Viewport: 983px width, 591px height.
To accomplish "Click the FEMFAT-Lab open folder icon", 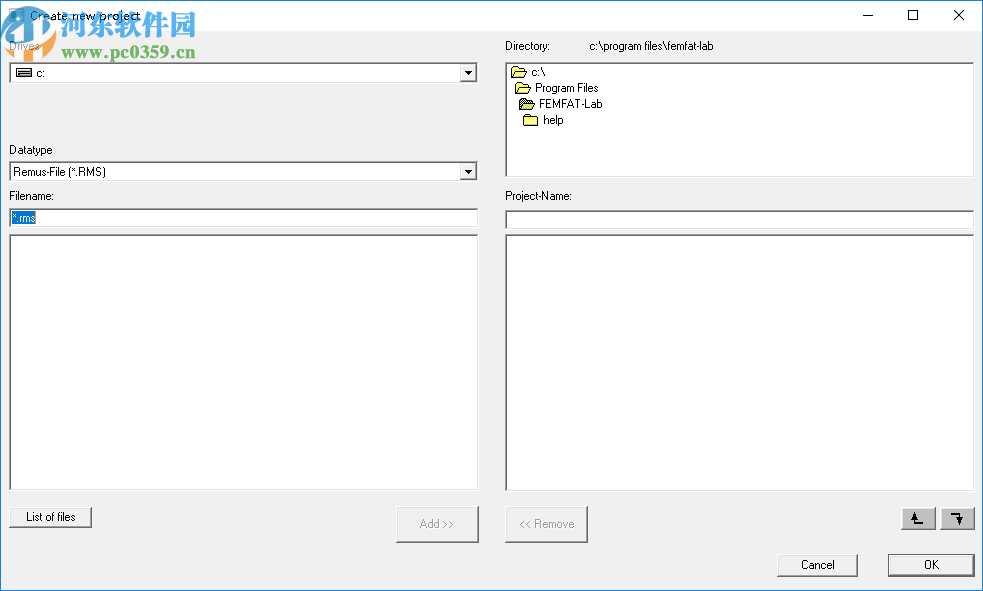I will pyautogui.click(x=527, y=104).
